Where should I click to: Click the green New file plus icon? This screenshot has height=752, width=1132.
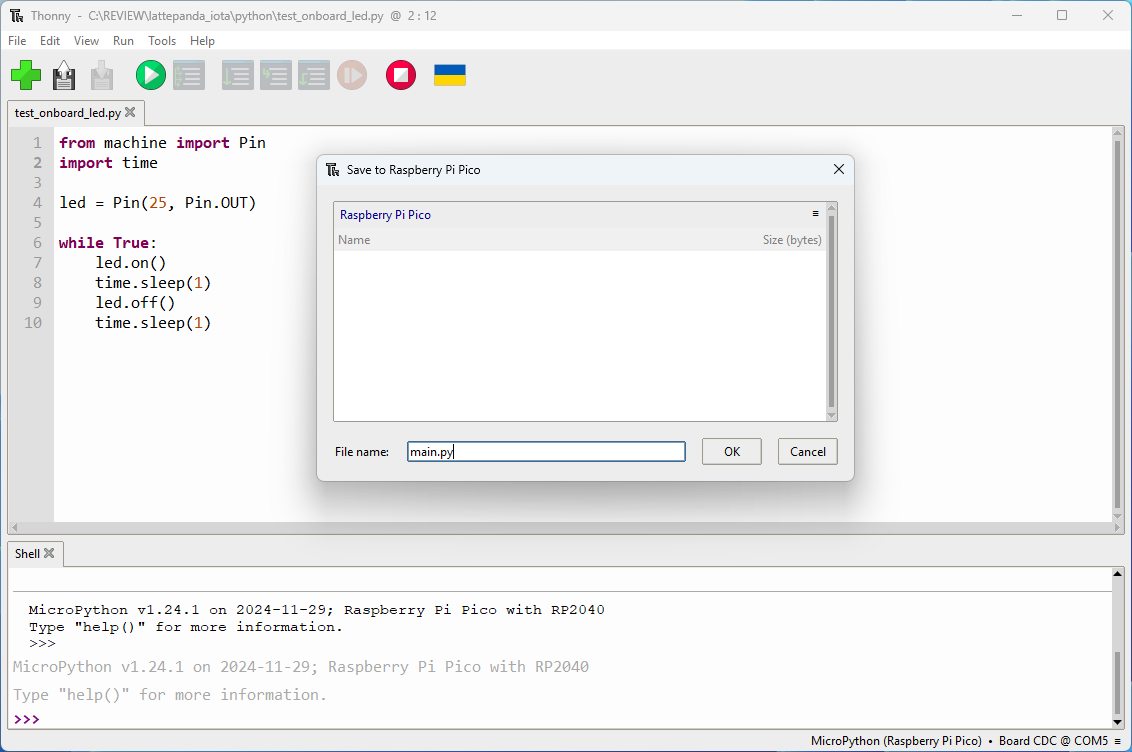[26, 75]
